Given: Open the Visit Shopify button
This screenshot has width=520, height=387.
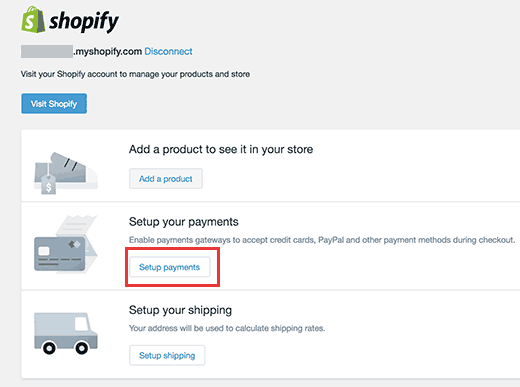Looking at the screenshot, I should click(x=54, y=104).
